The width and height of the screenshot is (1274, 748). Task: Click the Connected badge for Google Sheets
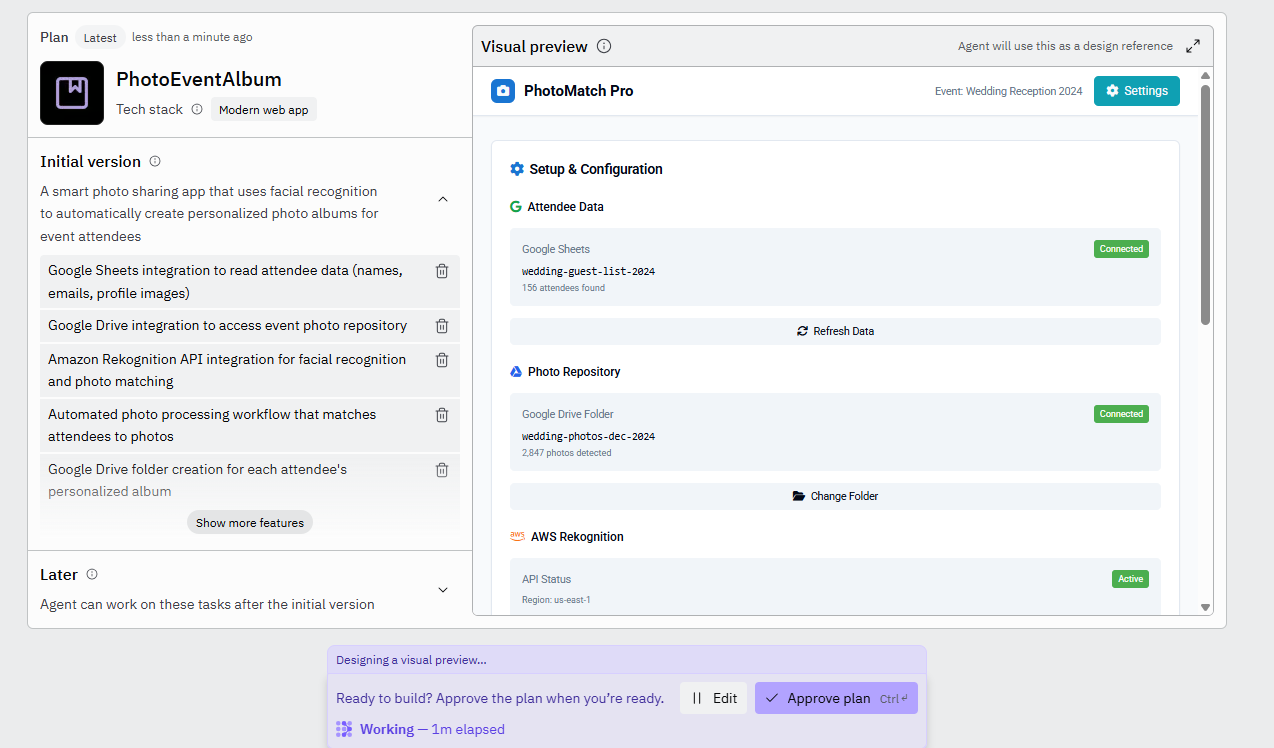pos(1121,249)
